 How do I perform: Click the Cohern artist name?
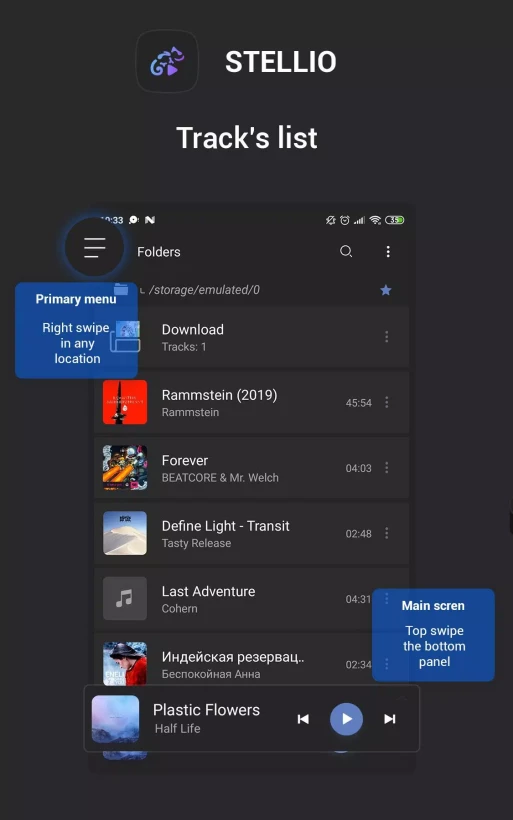179,608
